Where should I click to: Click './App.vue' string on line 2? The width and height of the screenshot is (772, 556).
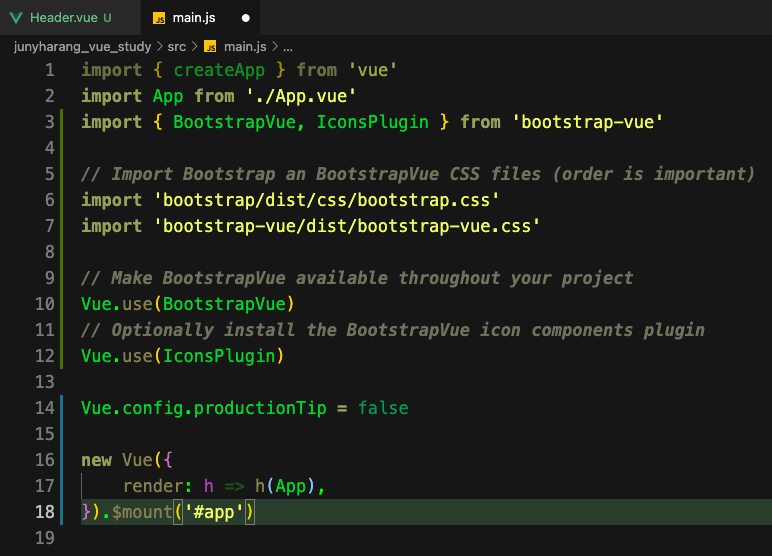(301, 96)
